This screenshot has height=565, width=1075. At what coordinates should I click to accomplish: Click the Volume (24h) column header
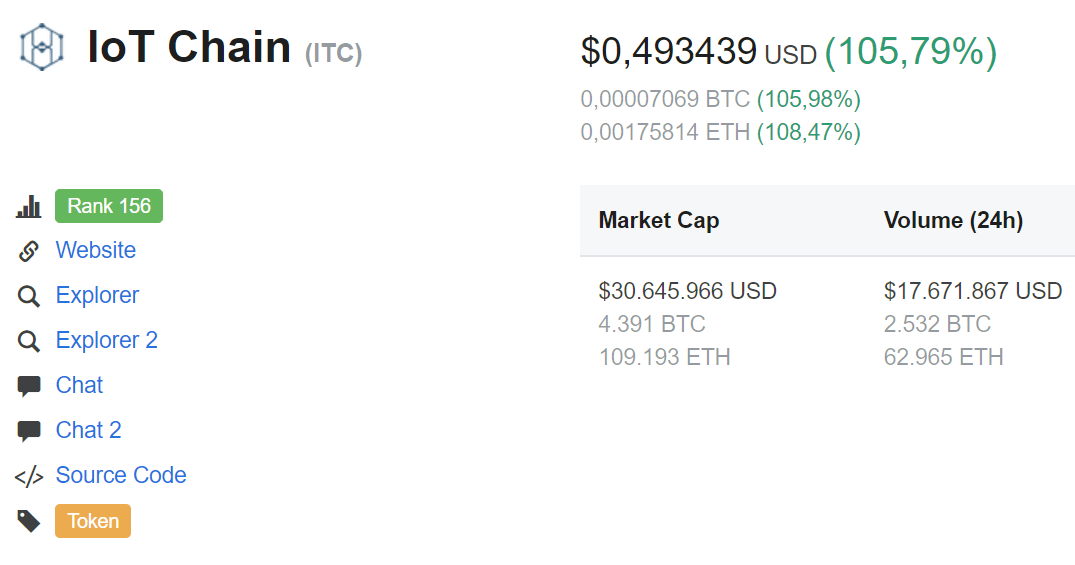(x=953, y=220)
